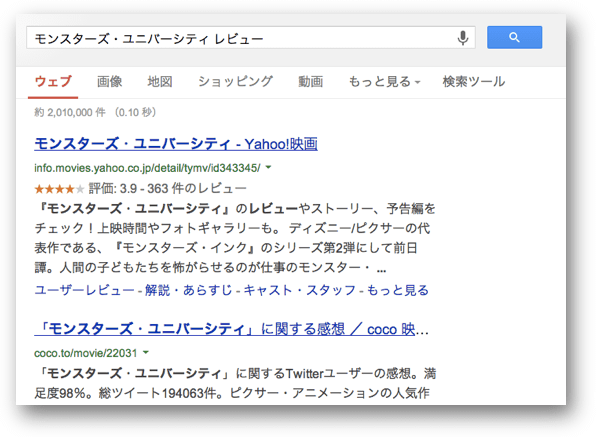Screen dimensions: 596x437
Task: Open the ユーザーレビュー sitelink
Action: click(84, 290)
